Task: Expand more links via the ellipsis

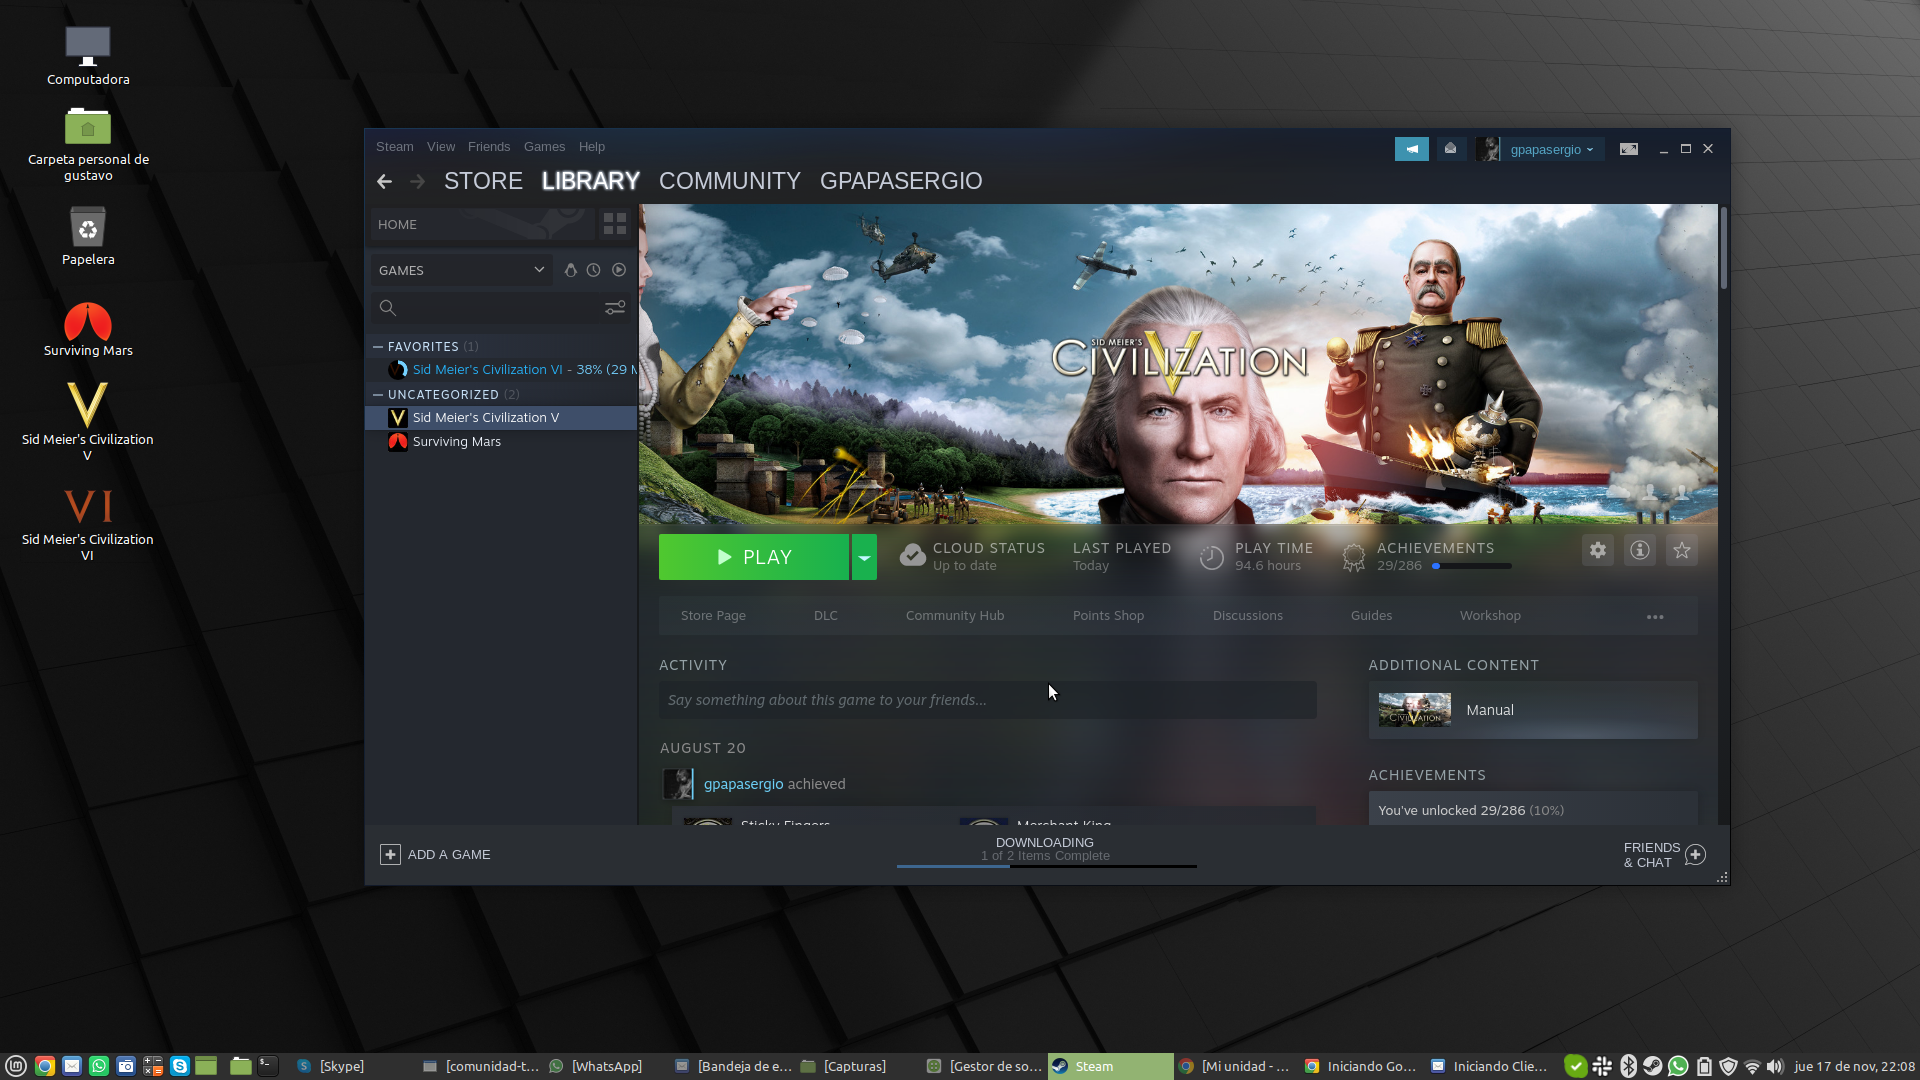Action: [1655, 617]
